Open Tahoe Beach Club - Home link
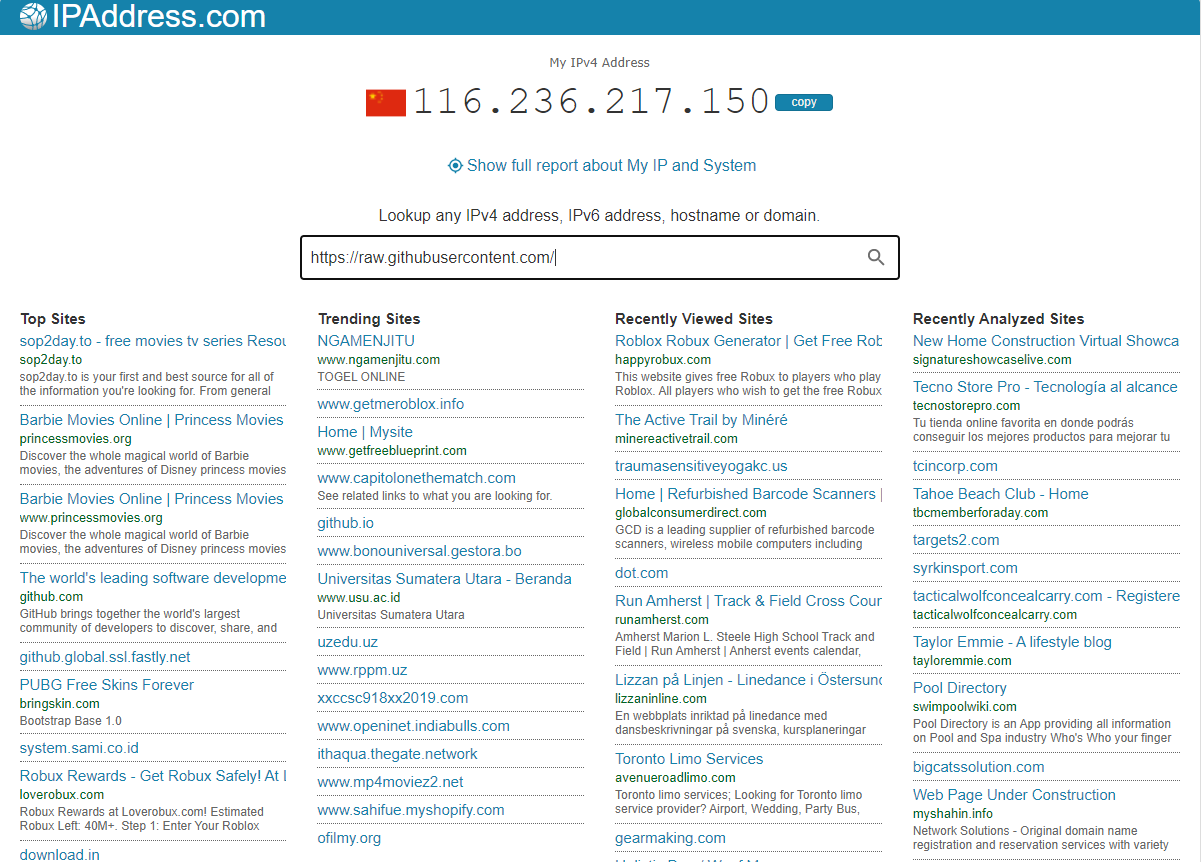The width and height of the screenshot is (1201, 862). point(1000,494)
